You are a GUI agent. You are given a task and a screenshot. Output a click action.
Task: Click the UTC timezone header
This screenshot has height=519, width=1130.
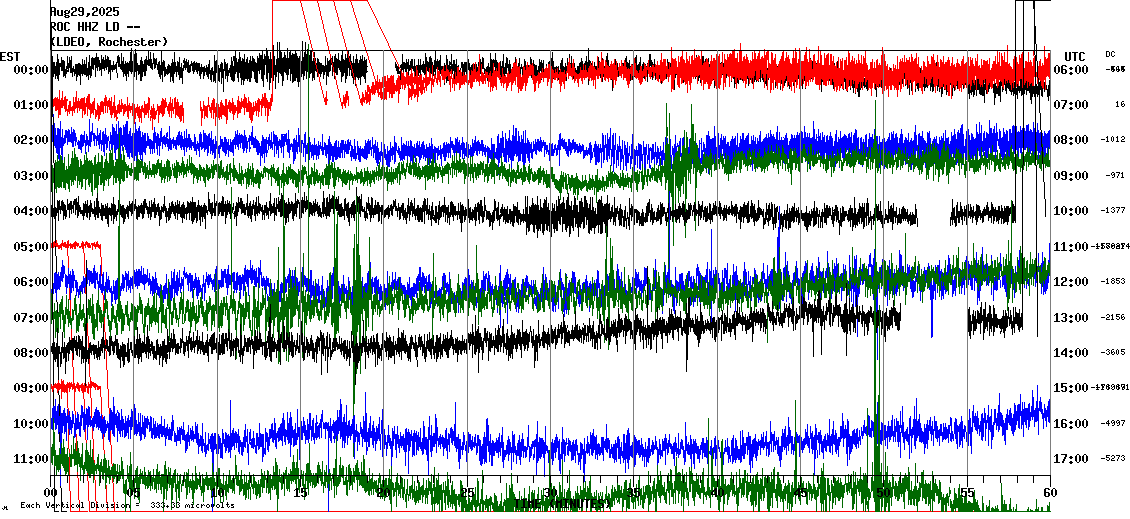(1074, 55)
